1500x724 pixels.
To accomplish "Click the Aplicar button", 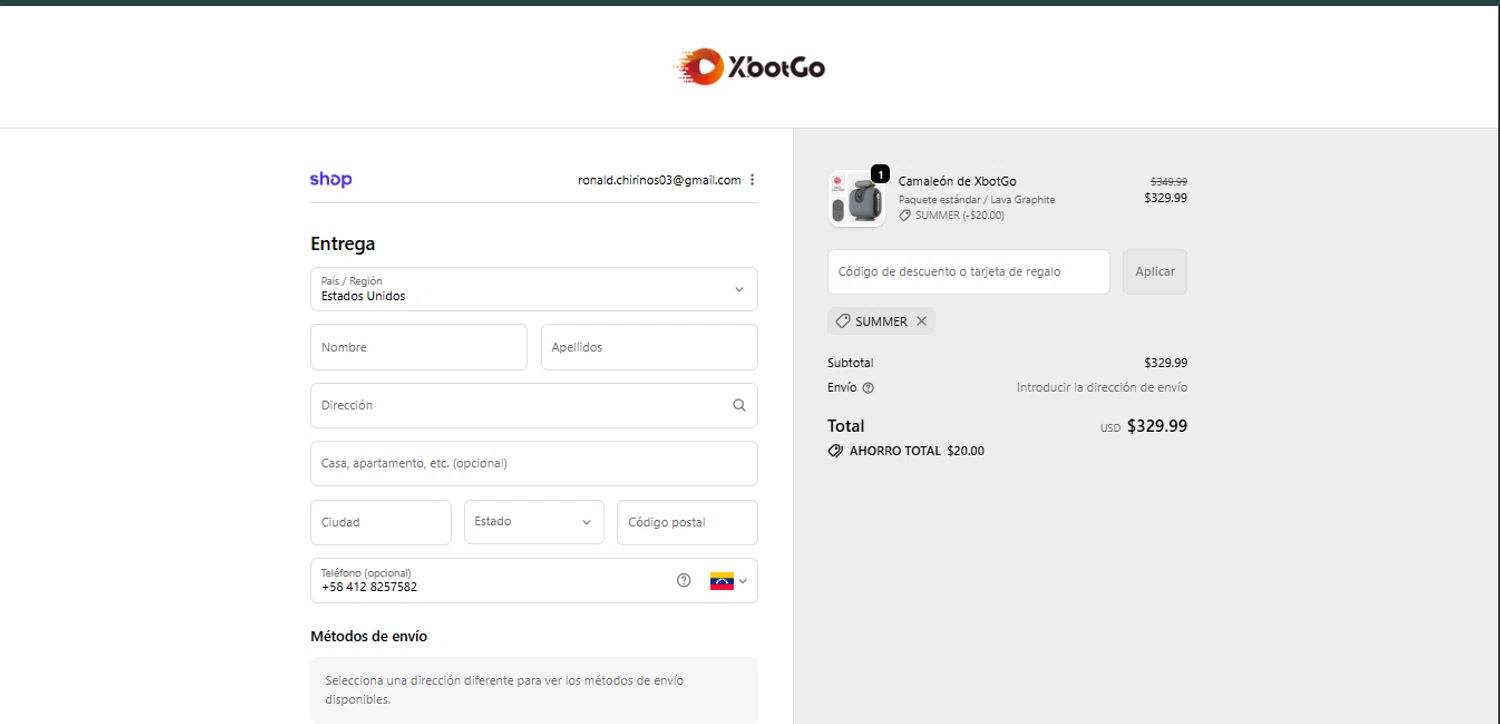I will 1155,272.
